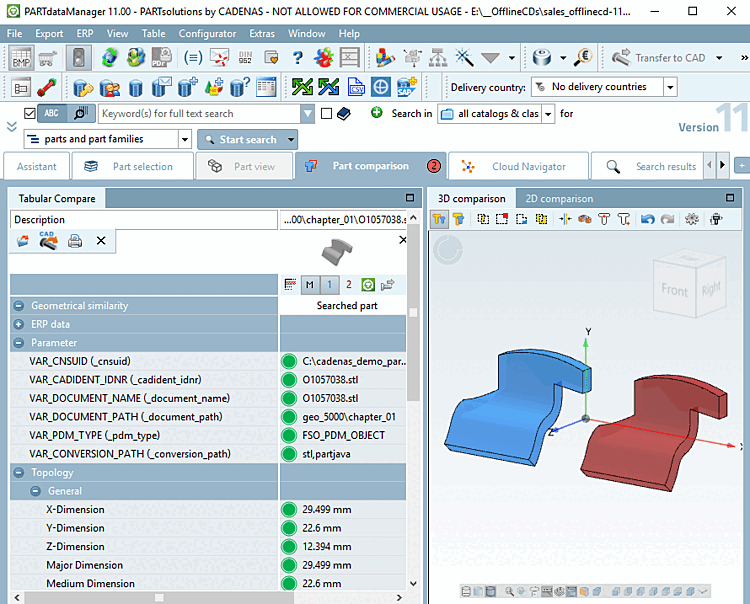The image size is (750, 604).
Task: Click the binoculars search mode icon
Action: (81, 114)
